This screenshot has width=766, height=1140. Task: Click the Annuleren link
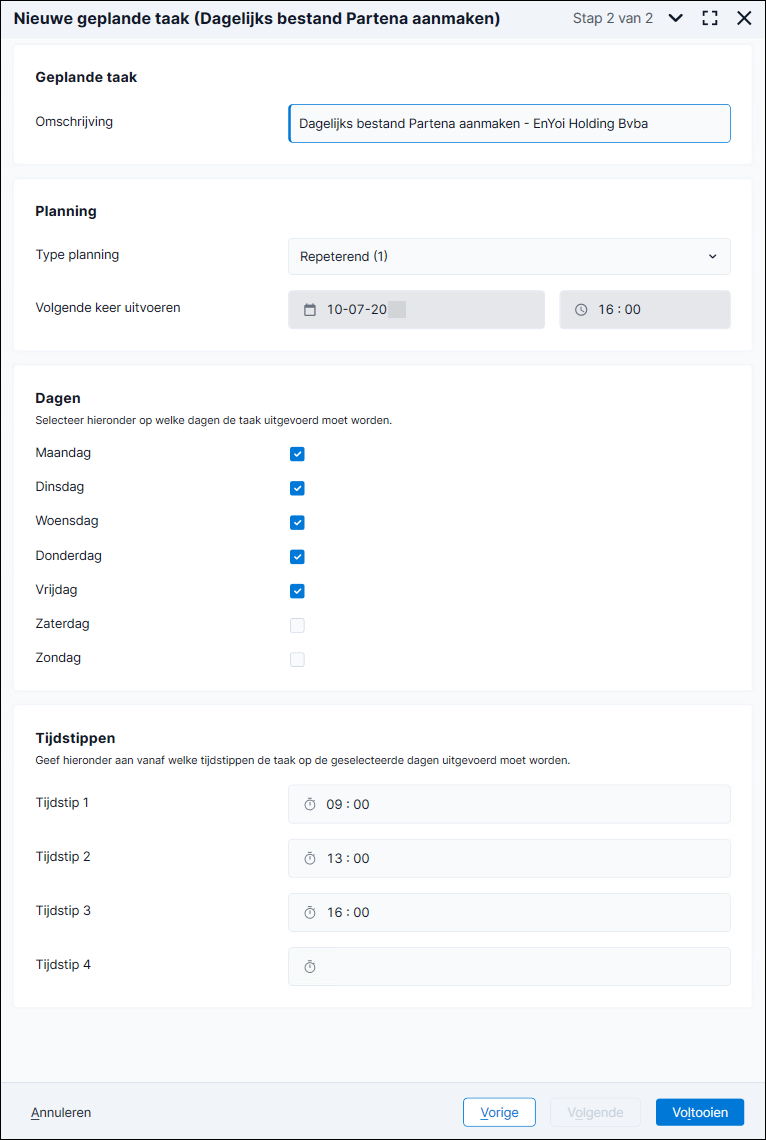click(x=61, y=1112)
